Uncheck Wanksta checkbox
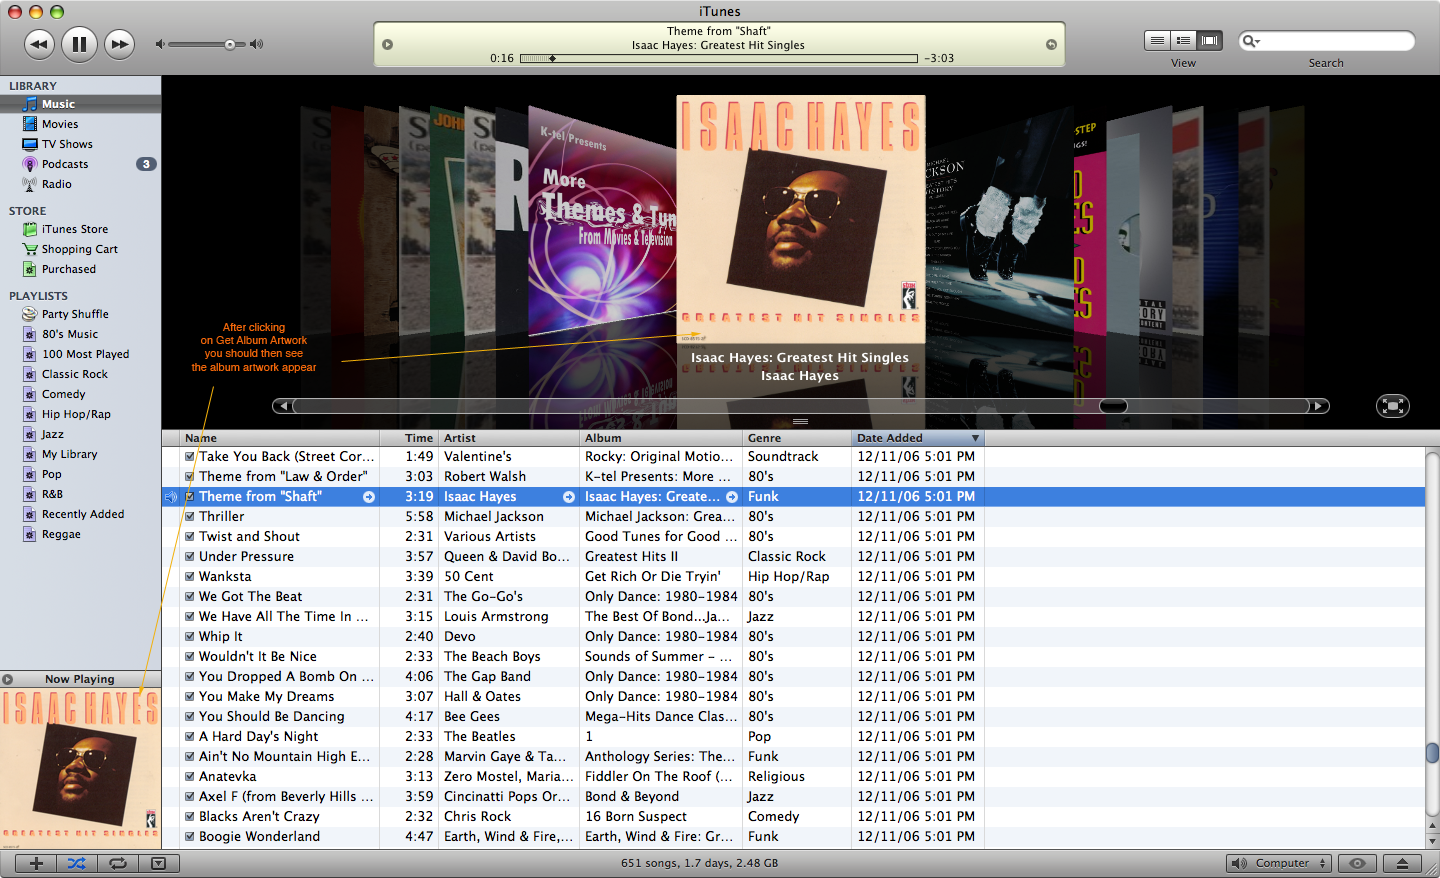The image size is (1440, 878). 189,576
